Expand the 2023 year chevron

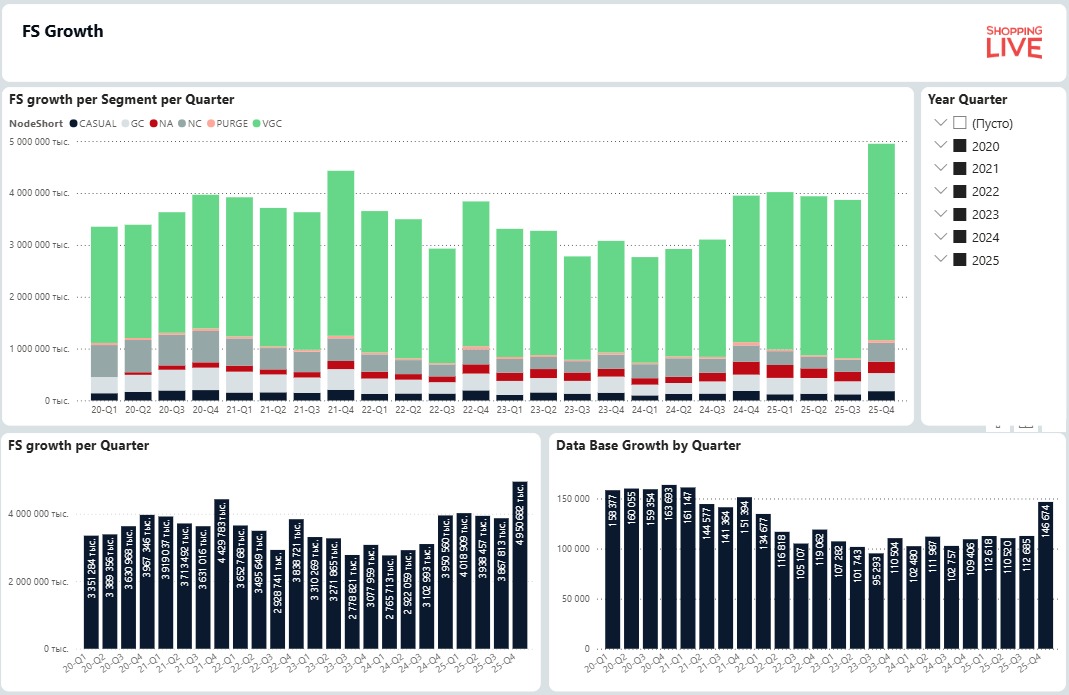click(941, 213)
